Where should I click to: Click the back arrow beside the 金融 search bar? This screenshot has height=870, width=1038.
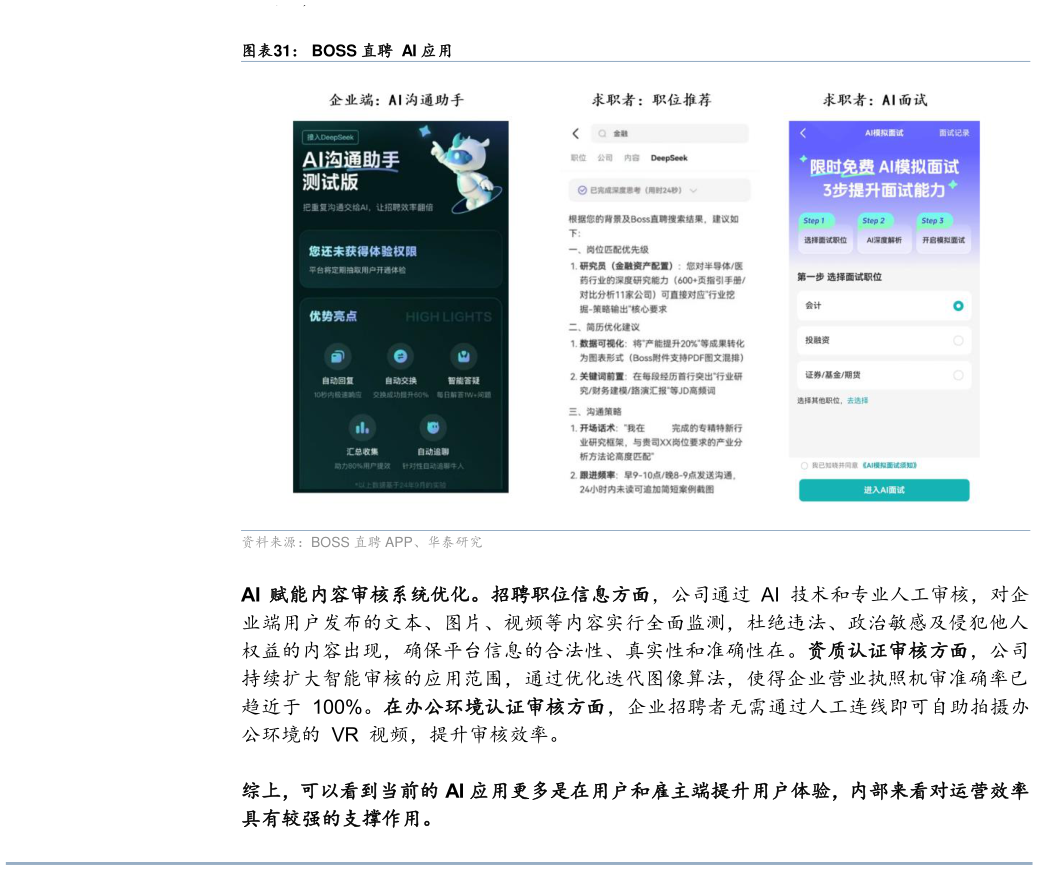pos(575,133)
